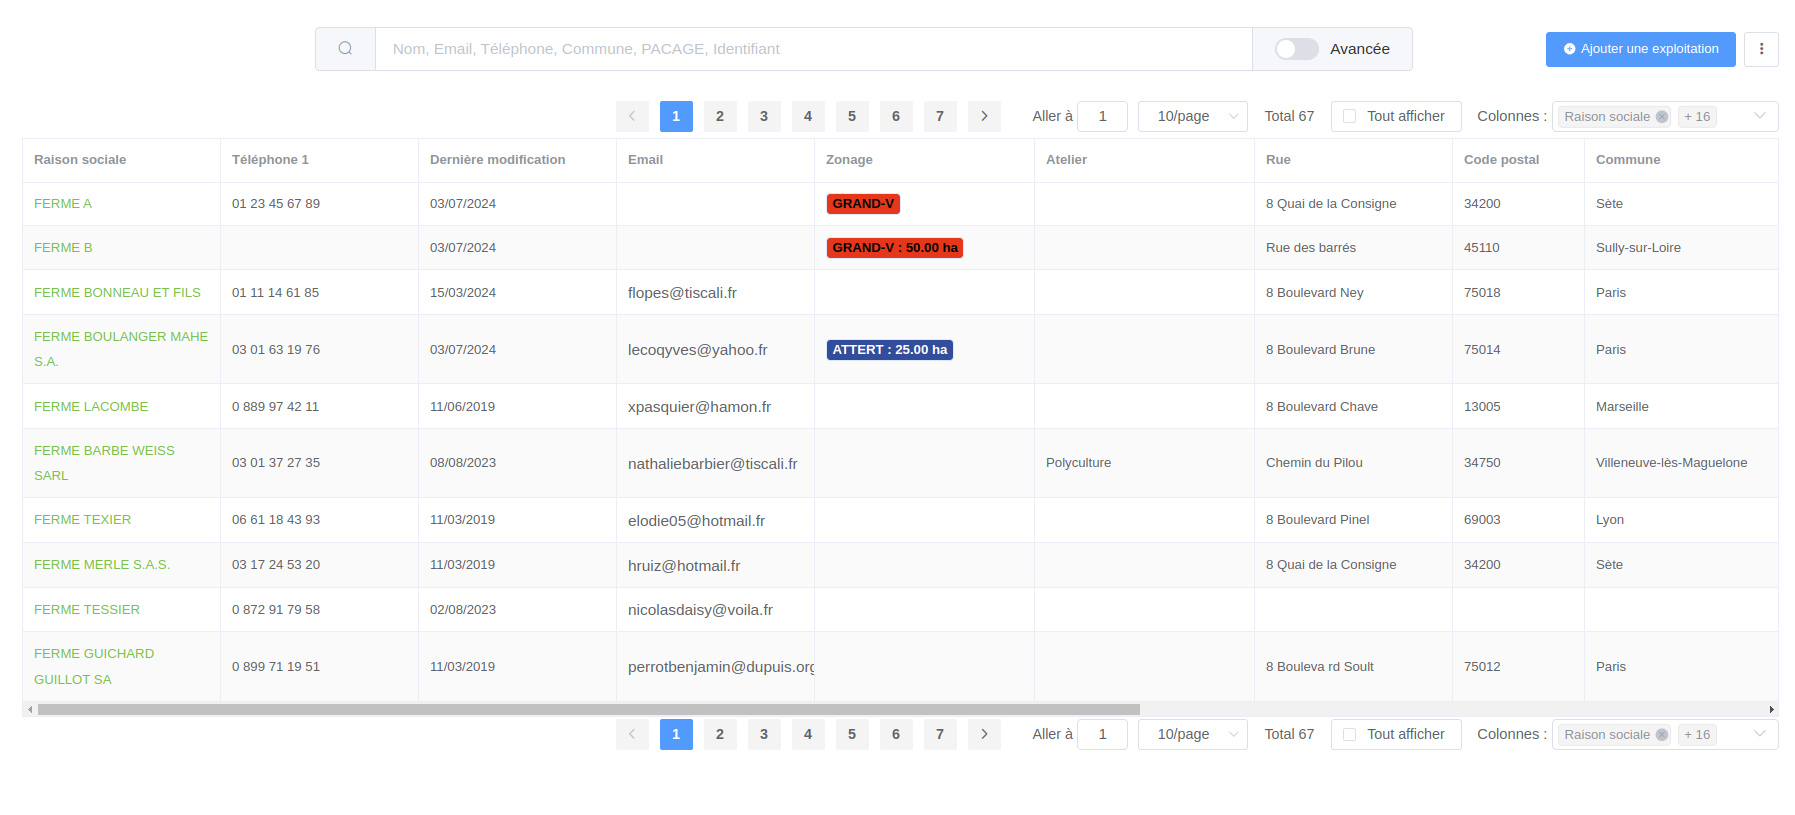Go to page 5 in the top pagination
The width and height of the screenshot is (1795, 815).
[852, 116]
